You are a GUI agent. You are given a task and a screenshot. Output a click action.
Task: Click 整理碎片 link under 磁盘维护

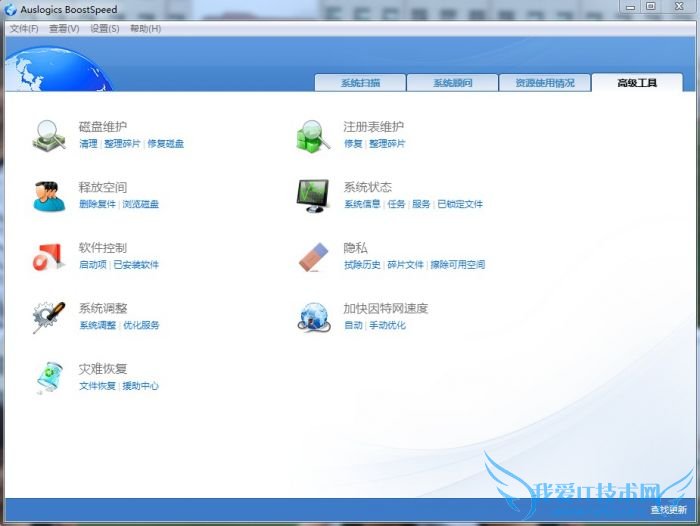pyautogui.click(x=122, y=144)
